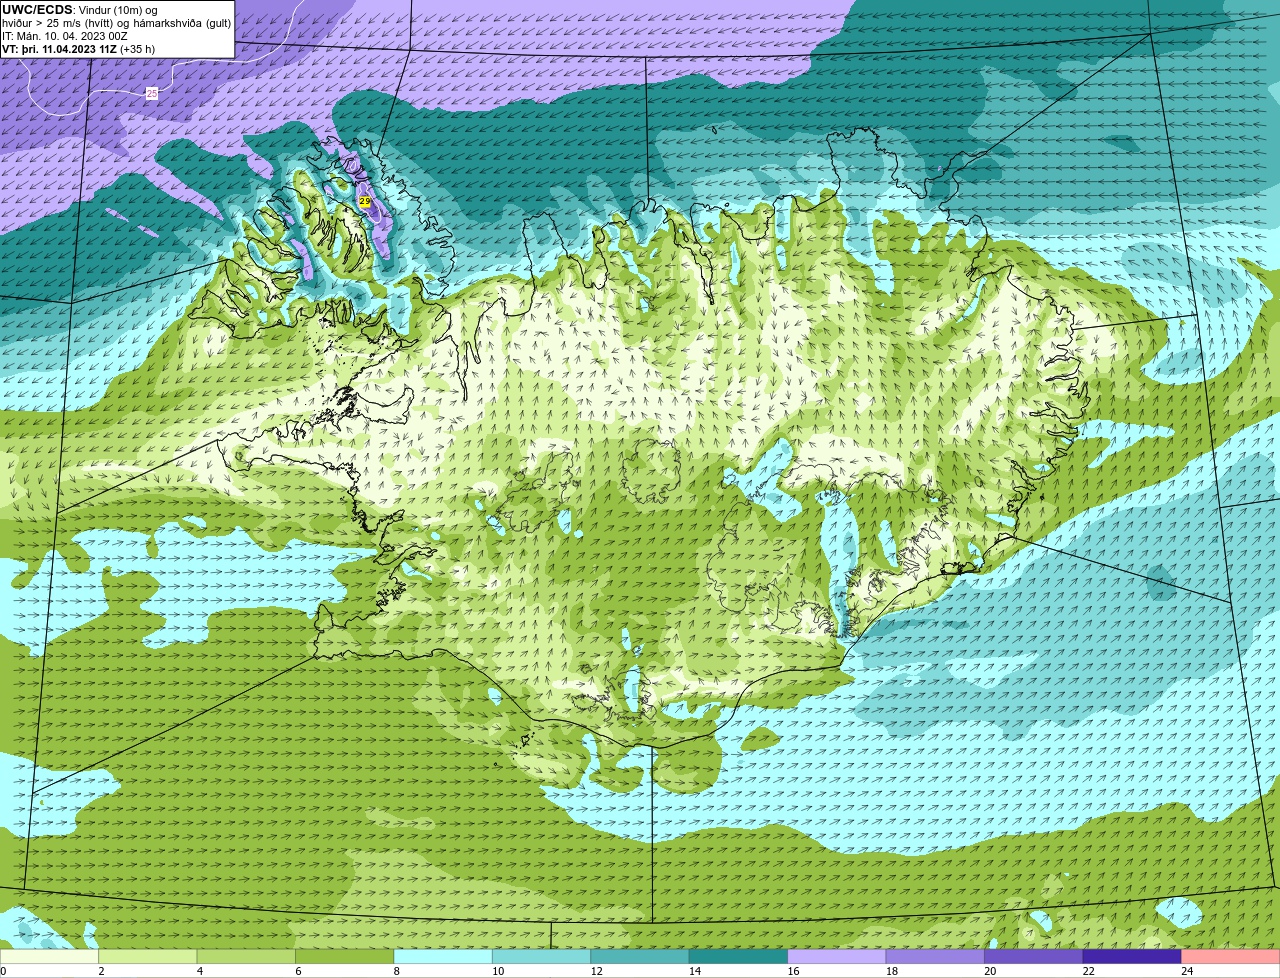Click the 4–6 m/s green legend swatch

tap(246, 957)
